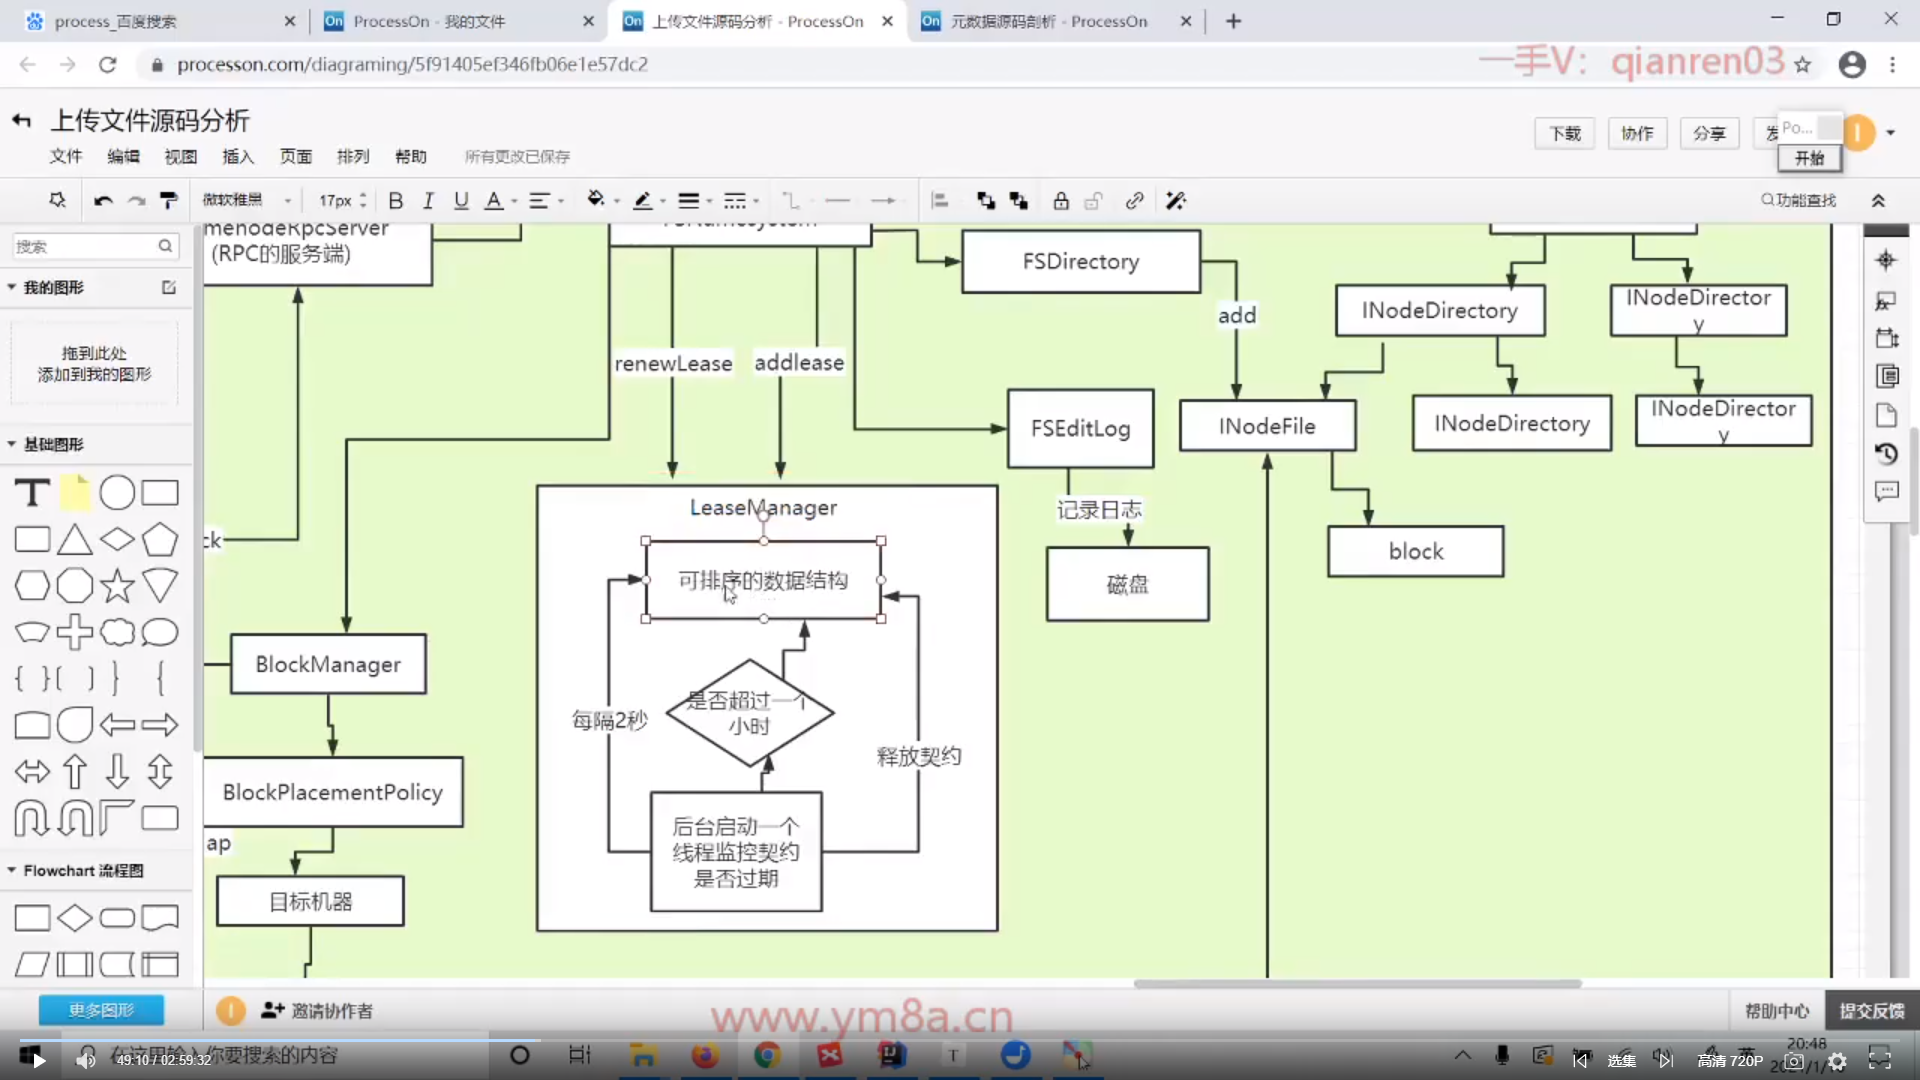Click the undo arrow in the toolbar
Screen dimensions: 1920x1080
click(x=103, y=201)
